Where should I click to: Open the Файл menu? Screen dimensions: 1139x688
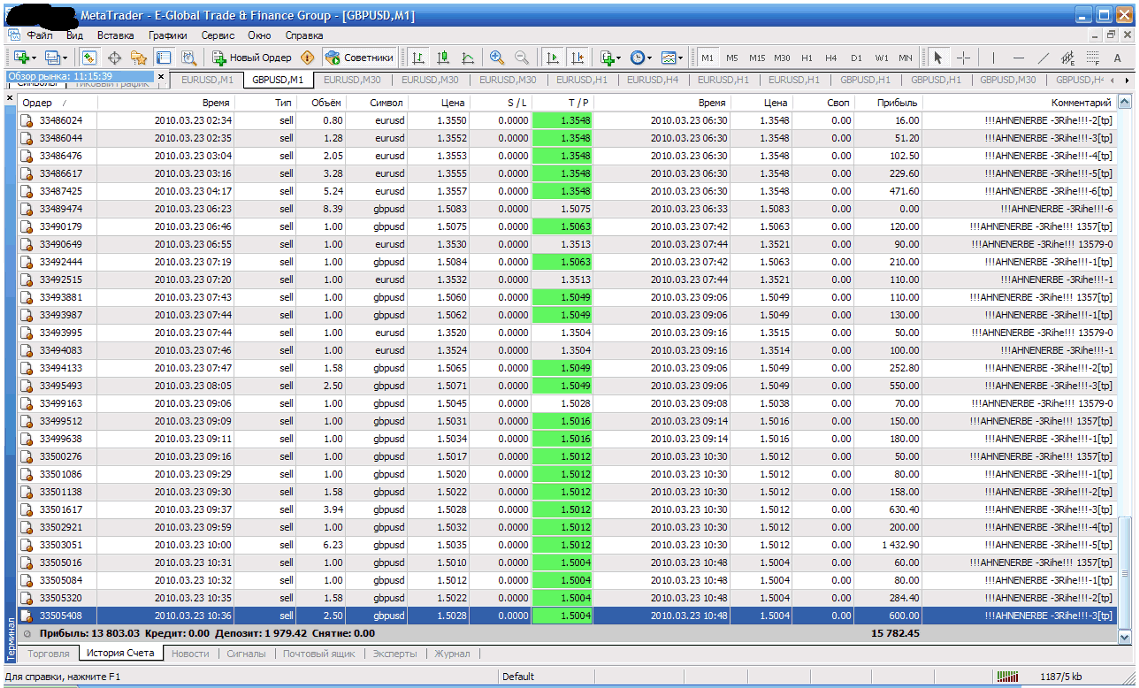point(40,35)
